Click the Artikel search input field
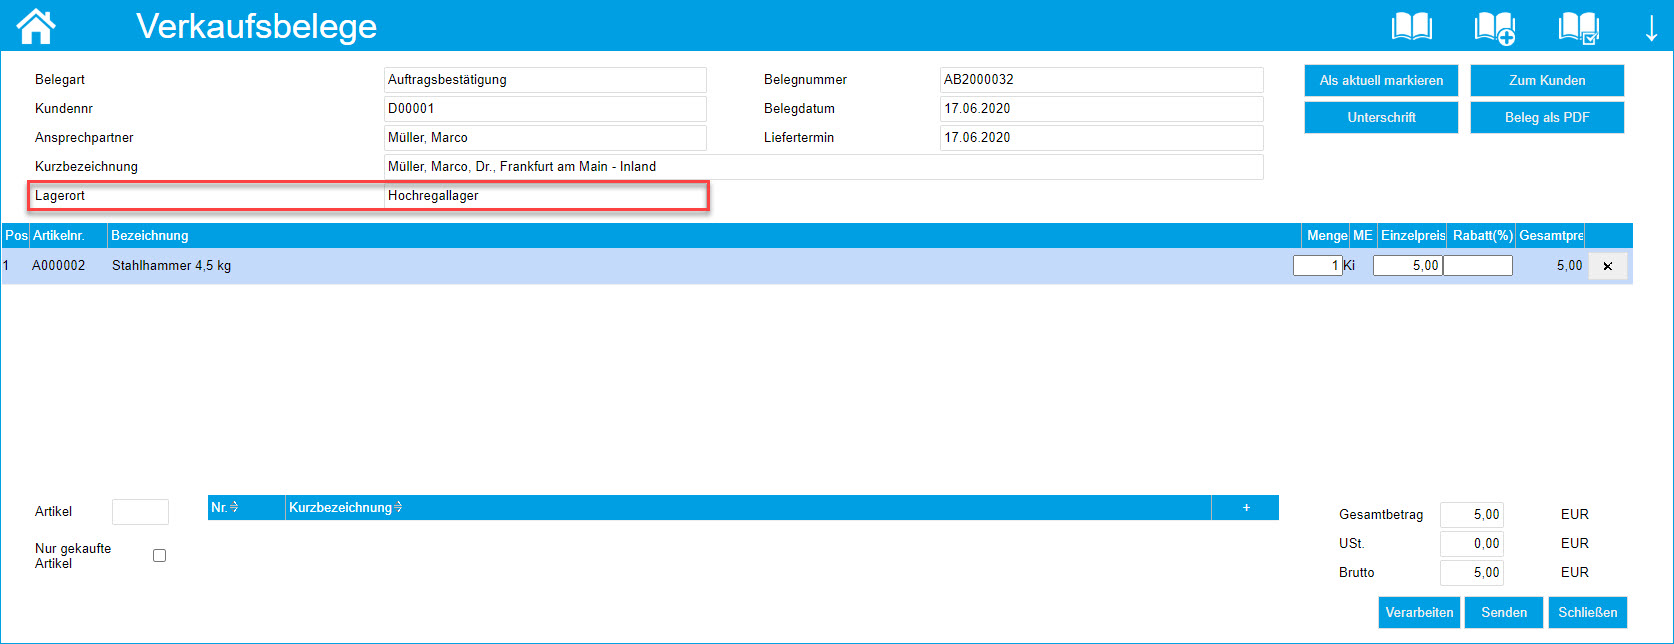The width and height of the screenshot is (1674, 644). pyautogui.click(x=140, y=512)
